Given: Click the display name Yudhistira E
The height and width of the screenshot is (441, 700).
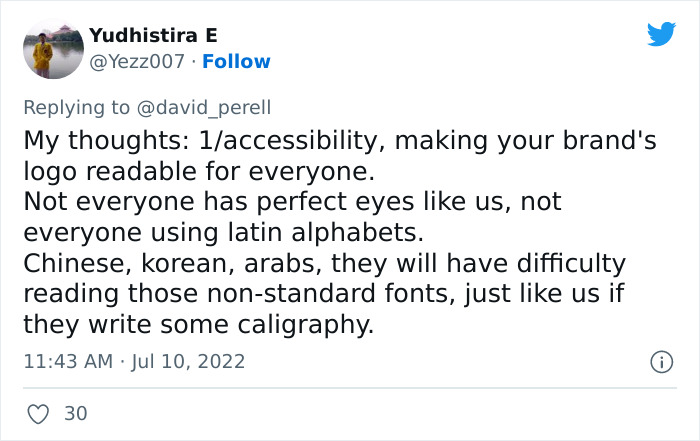Looking at the screenshot, I should coord(153,36).
